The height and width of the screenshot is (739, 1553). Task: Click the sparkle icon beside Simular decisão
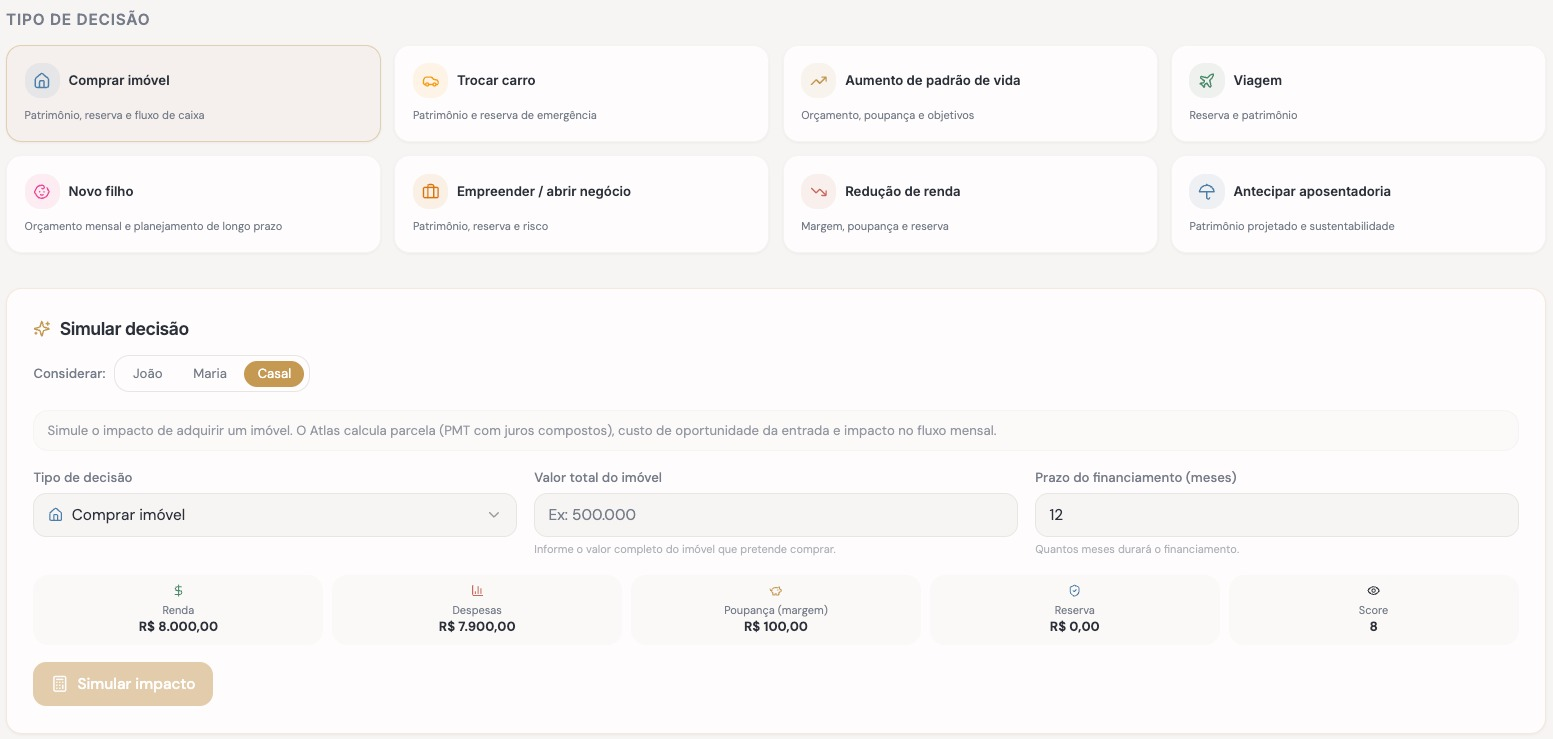point(42,328)
